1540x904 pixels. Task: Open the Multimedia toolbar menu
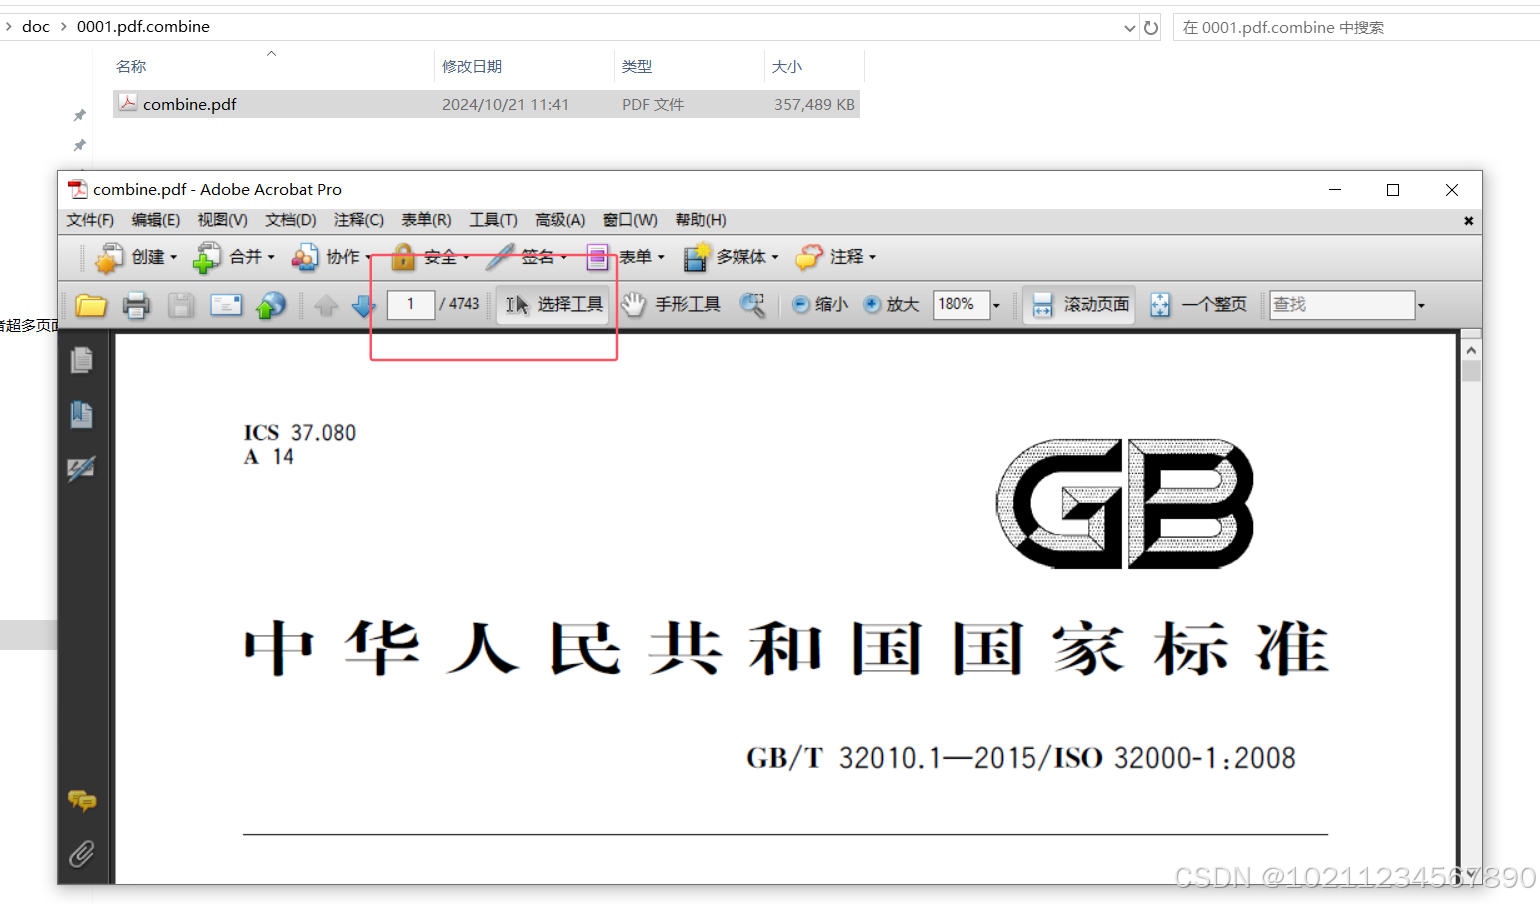tap(730, 257)
